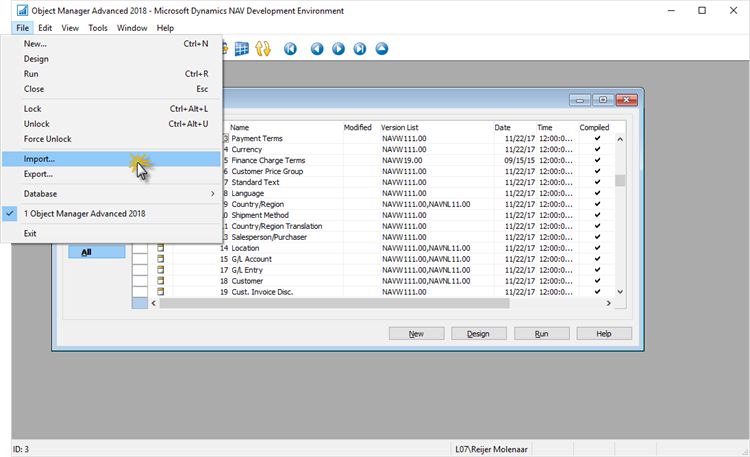
Task: Click the vertical scrollbar thumb in object list
Action: pyautogui.click(x=620, y=180)
